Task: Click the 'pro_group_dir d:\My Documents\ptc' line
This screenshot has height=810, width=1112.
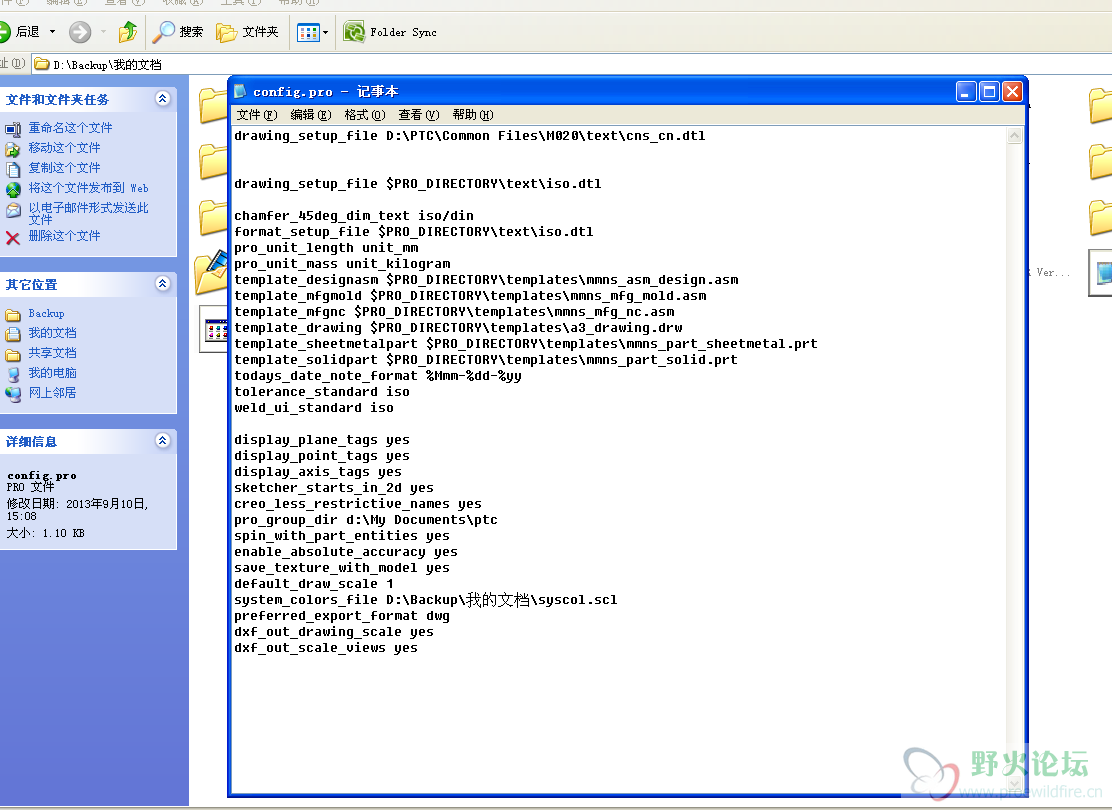Action: [366, 520]
